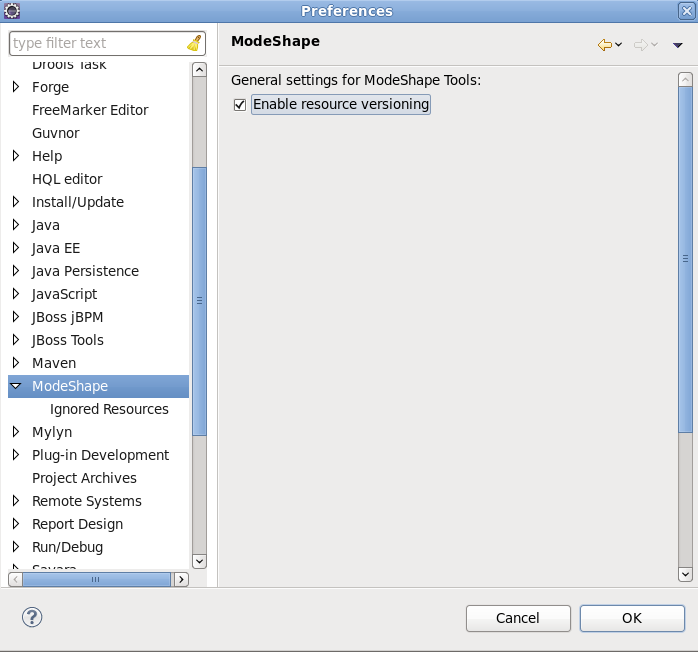The width and height of the screenshot is (698, 652).
Task: Expand the JavaScript tree node
Action: tap(16, 294)
